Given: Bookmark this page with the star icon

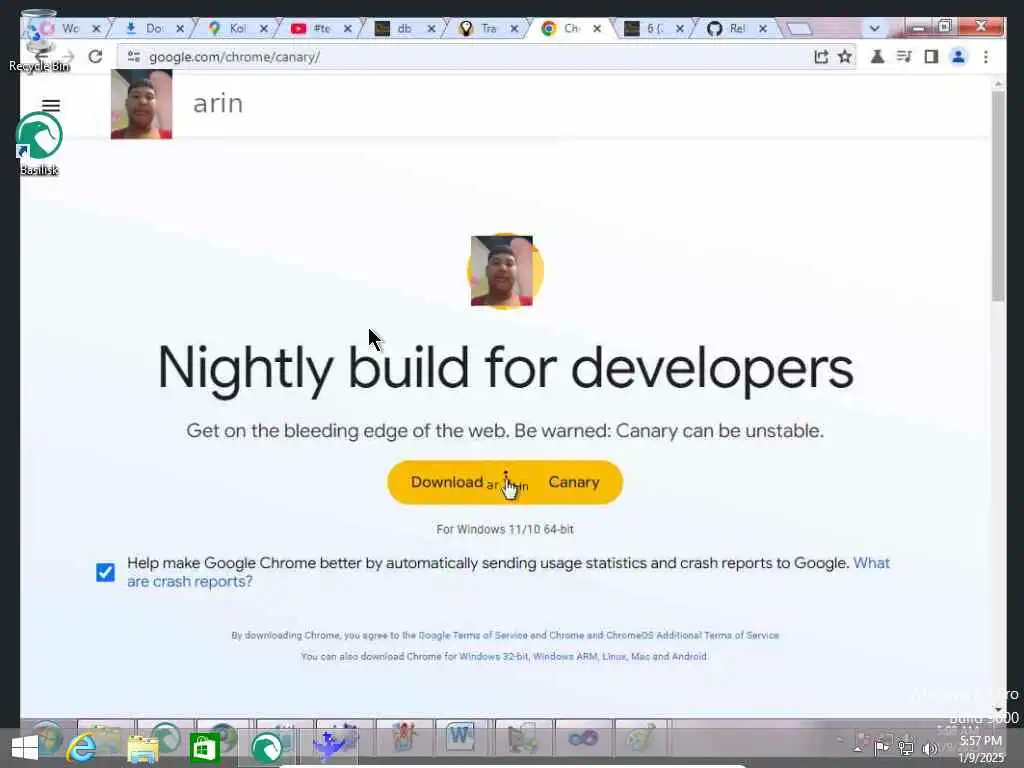Looking at the screenshot, I should (x=845, y=57).
